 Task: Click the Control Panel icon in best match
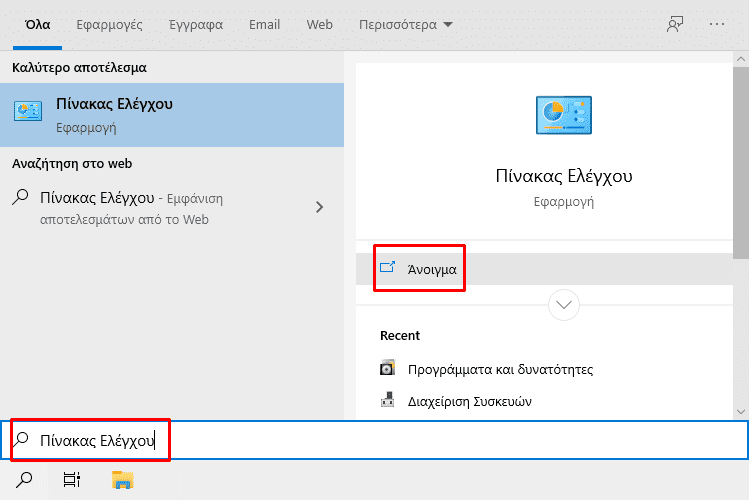tap(28, 111)
